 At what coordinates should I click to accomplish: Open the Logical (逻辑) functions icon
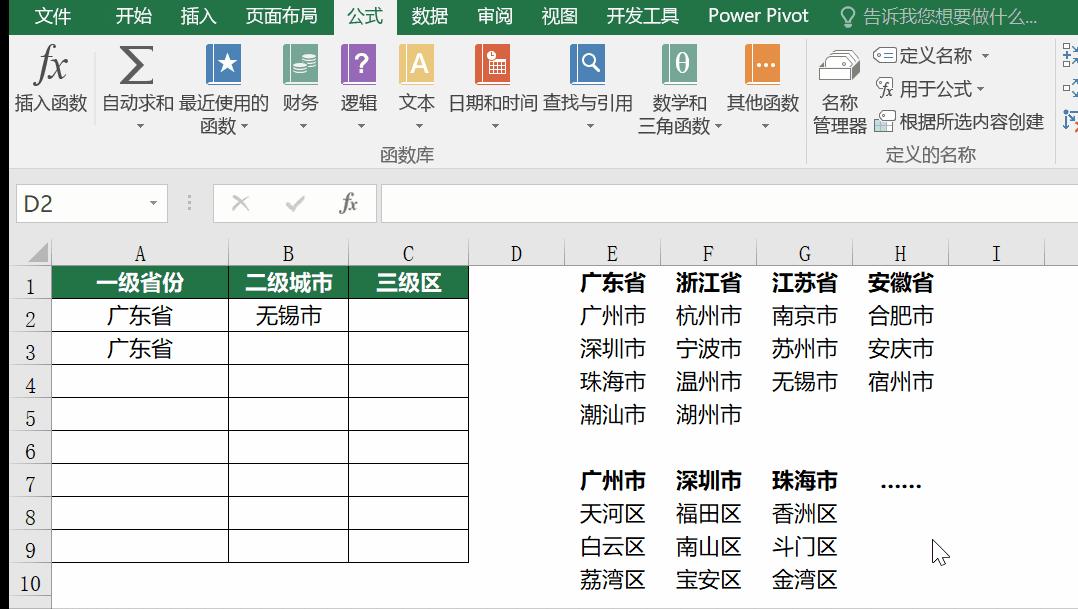358,64
